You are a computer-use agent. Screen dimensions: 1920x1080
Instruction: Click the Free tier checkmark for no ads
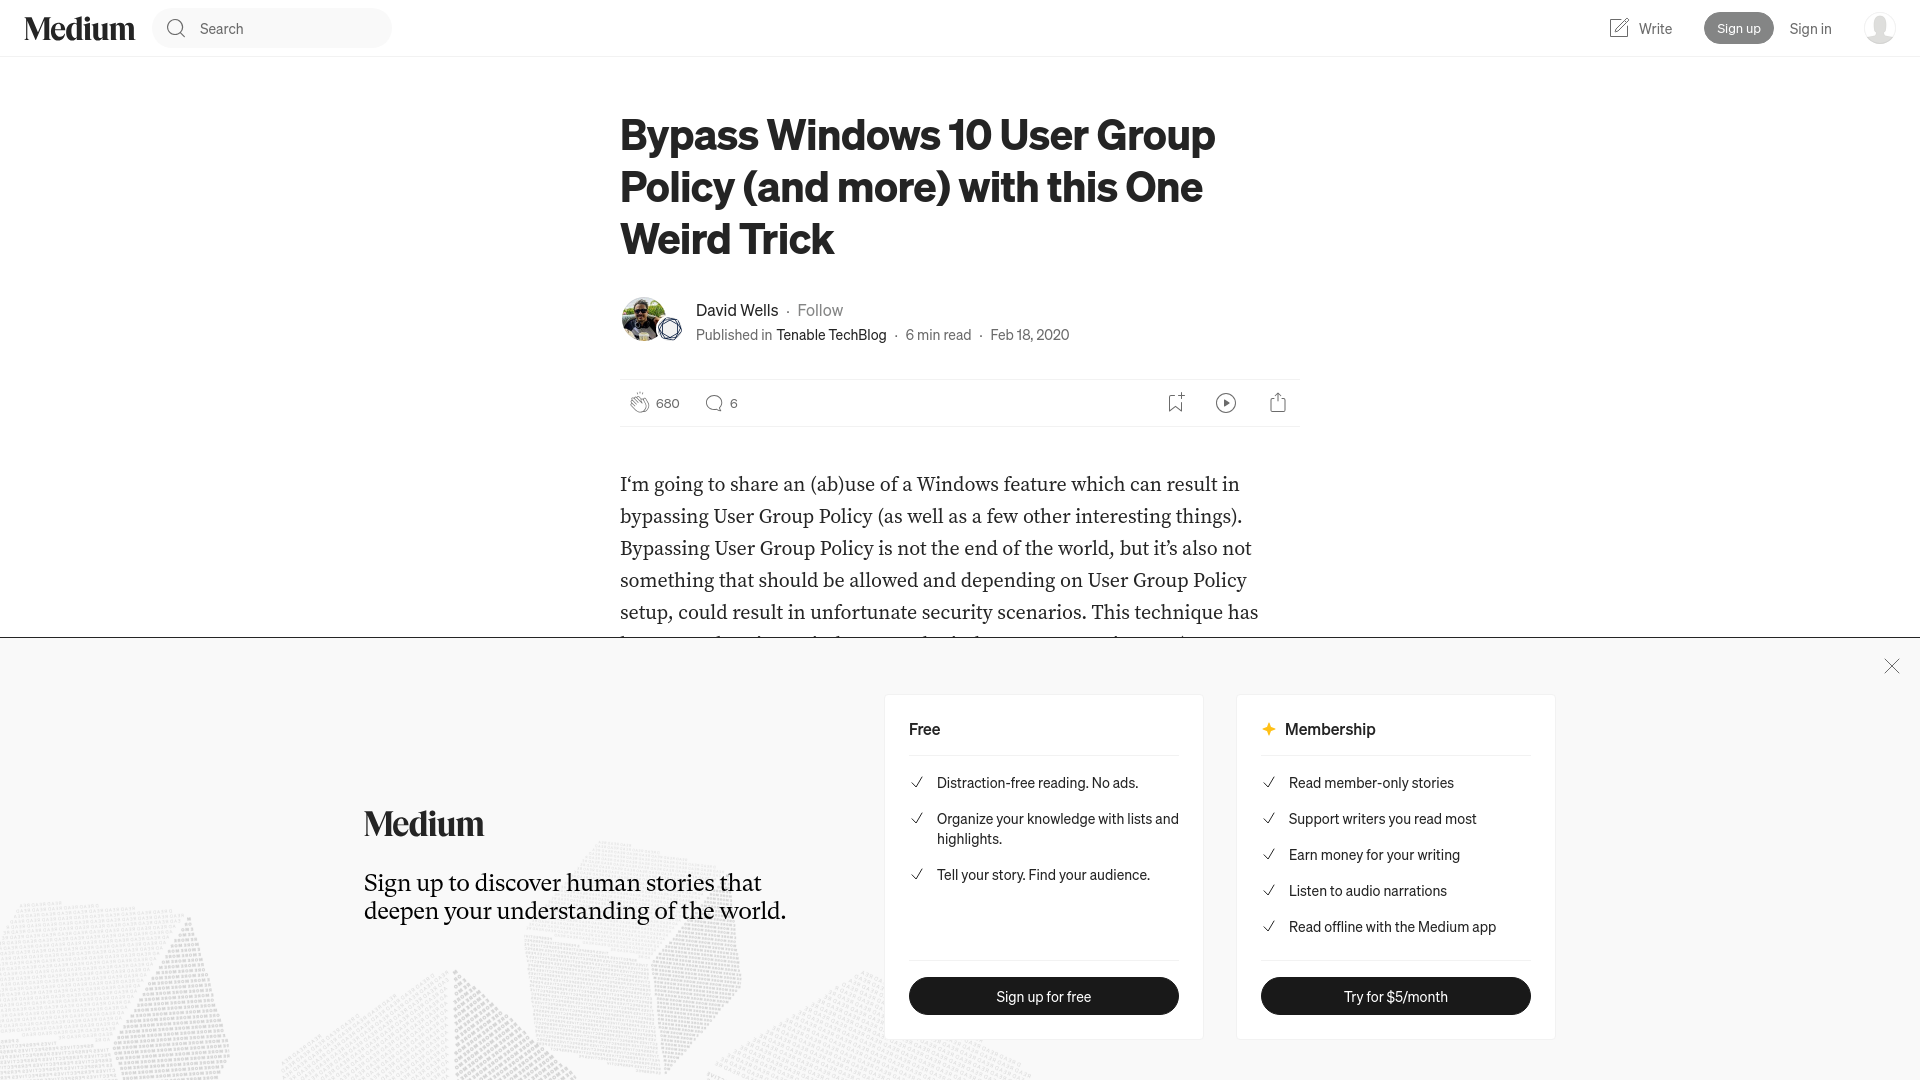click(915, 782)
